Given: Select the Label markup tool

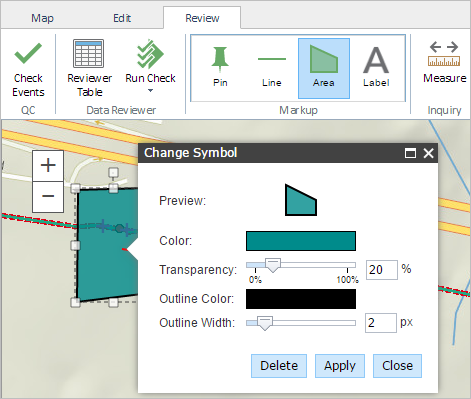Looking at the screenshot, I should [376, 68].
